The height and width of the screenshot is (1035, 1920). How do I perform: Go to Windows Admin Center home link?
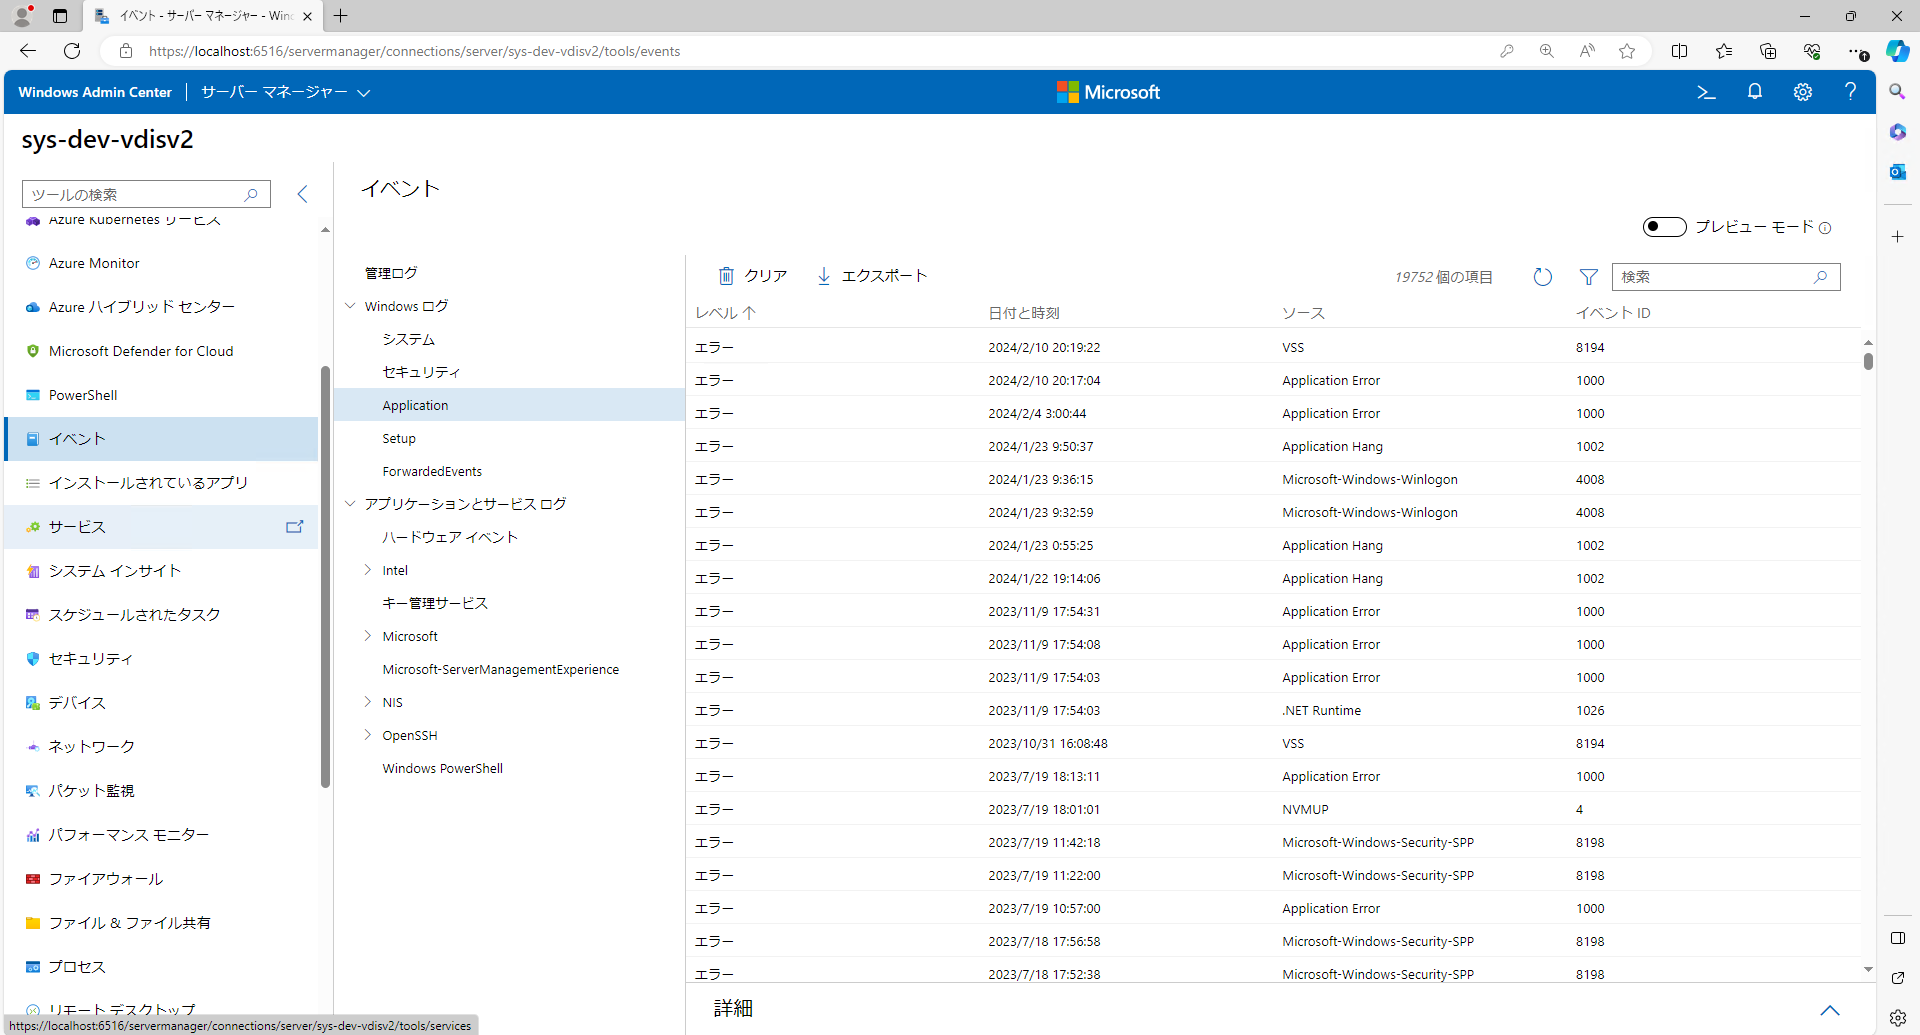95,92
